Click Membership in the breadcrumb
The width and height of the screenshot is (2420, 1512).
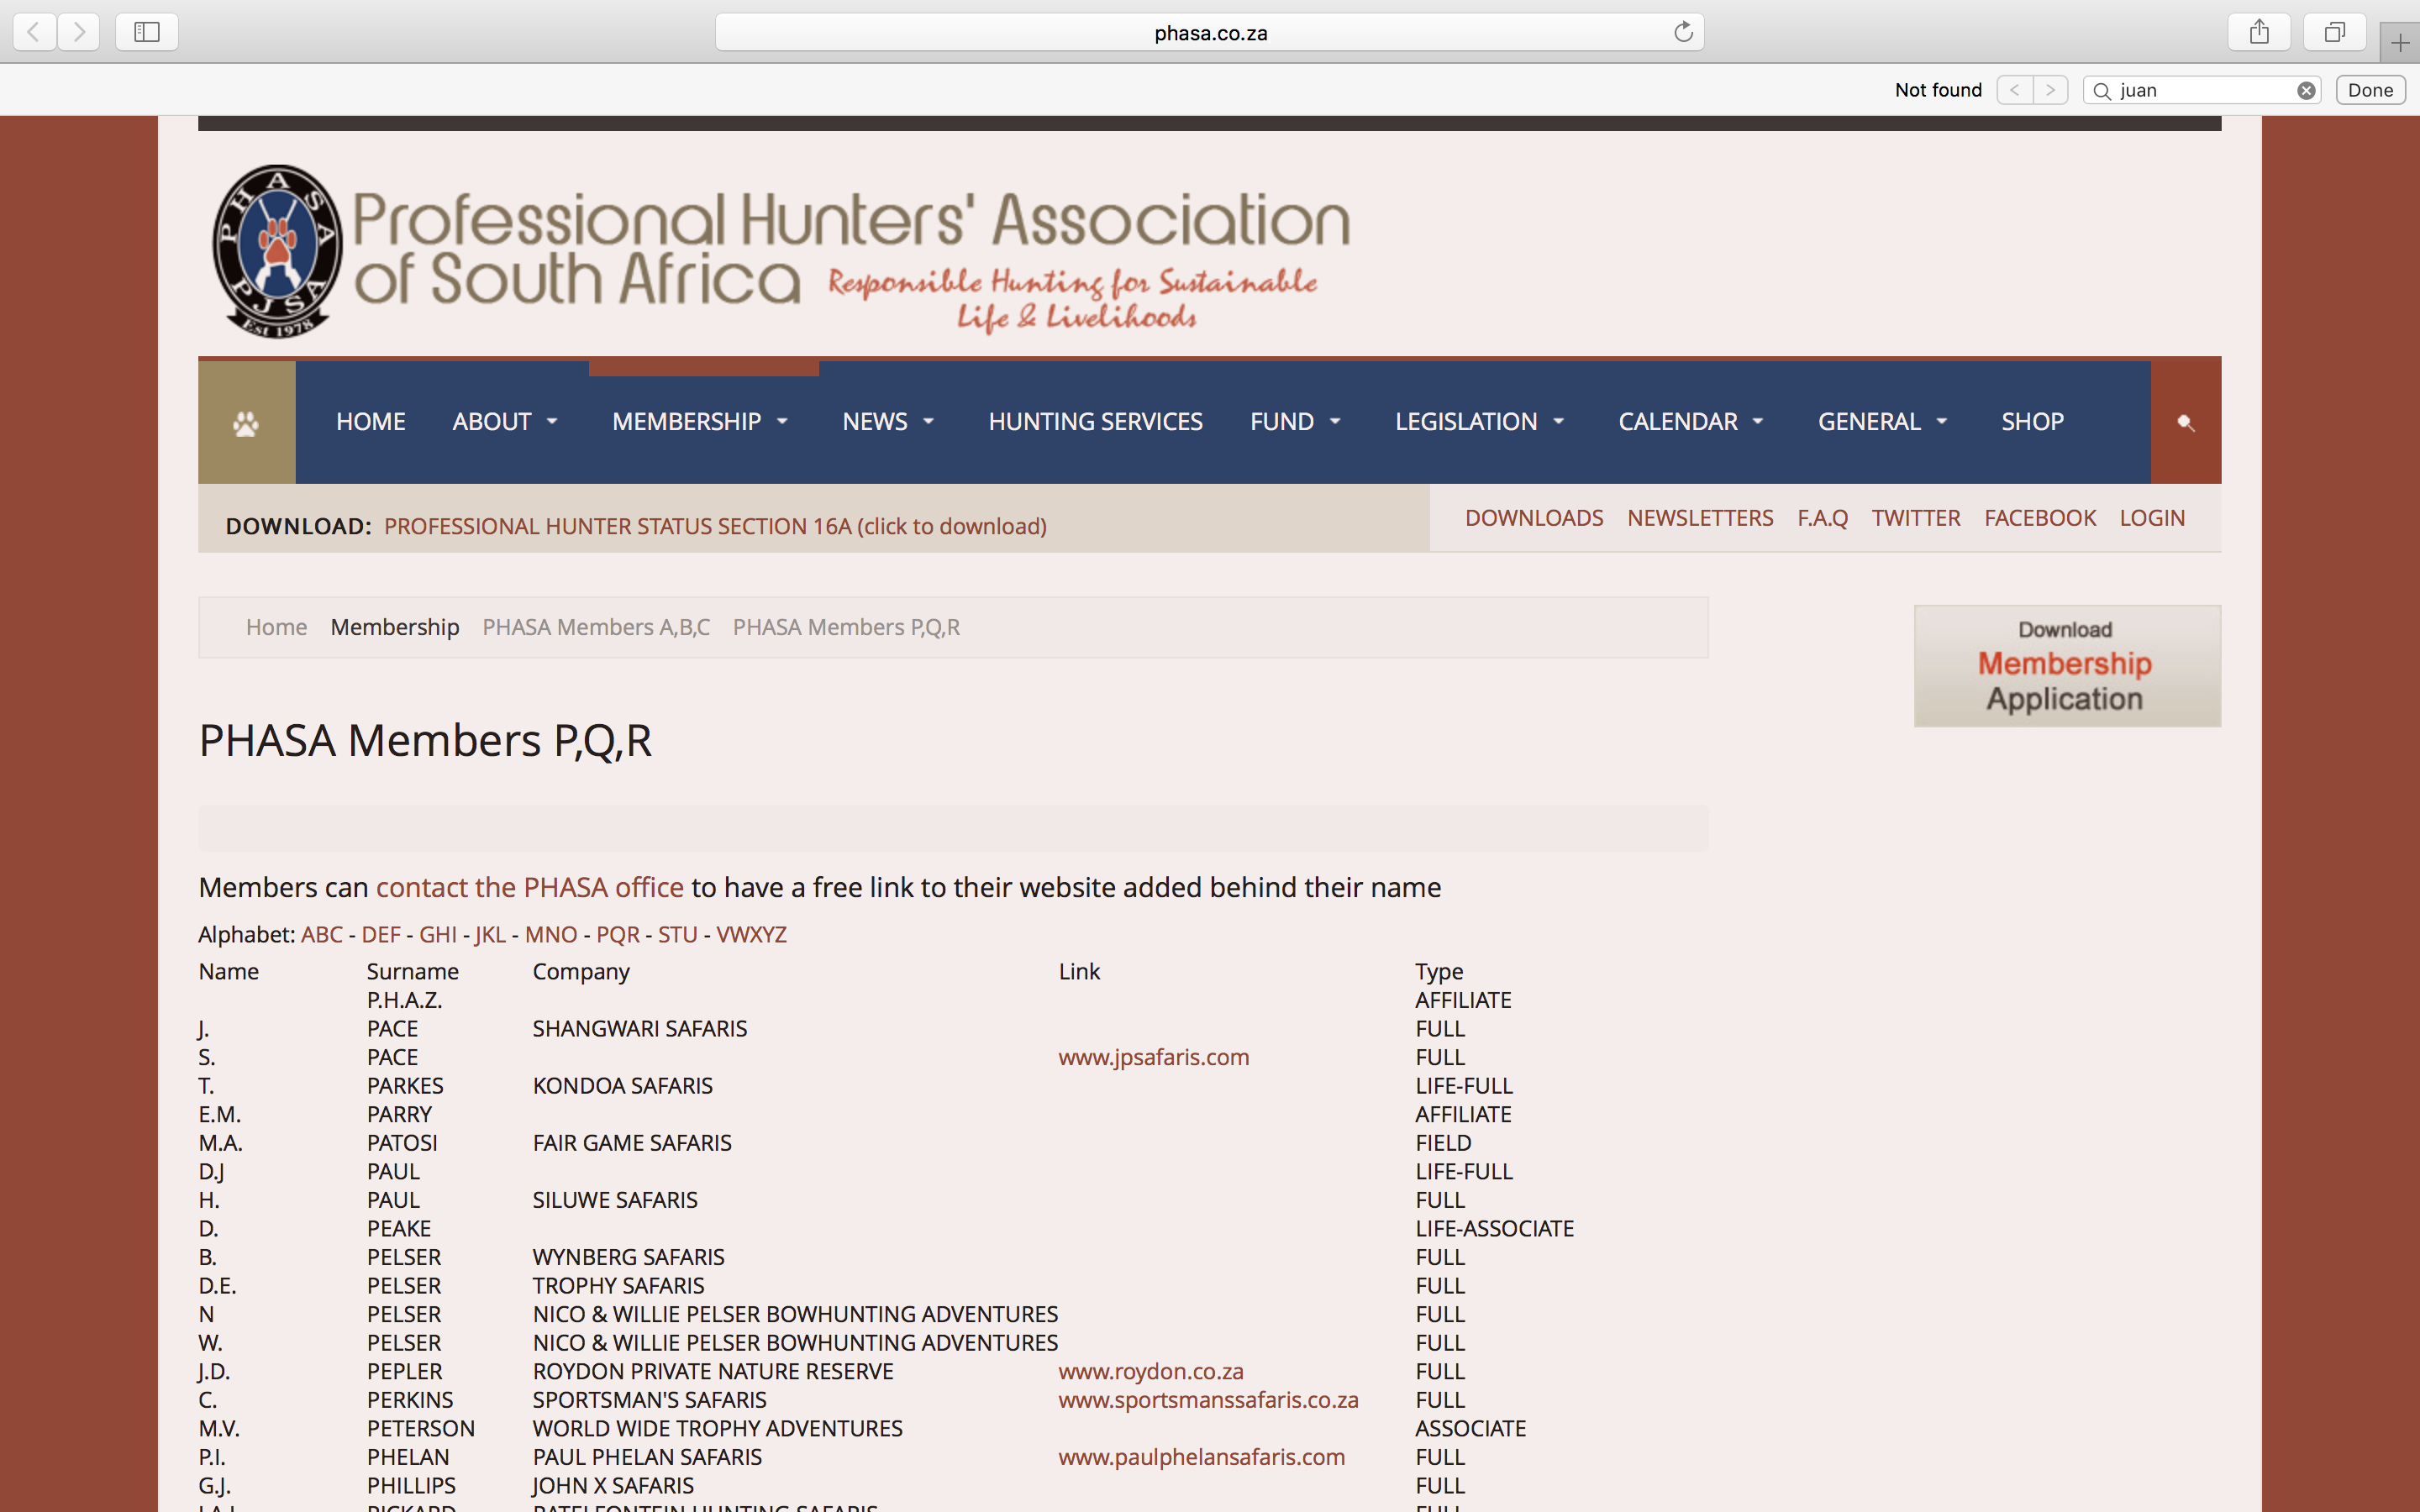[395, 627]
